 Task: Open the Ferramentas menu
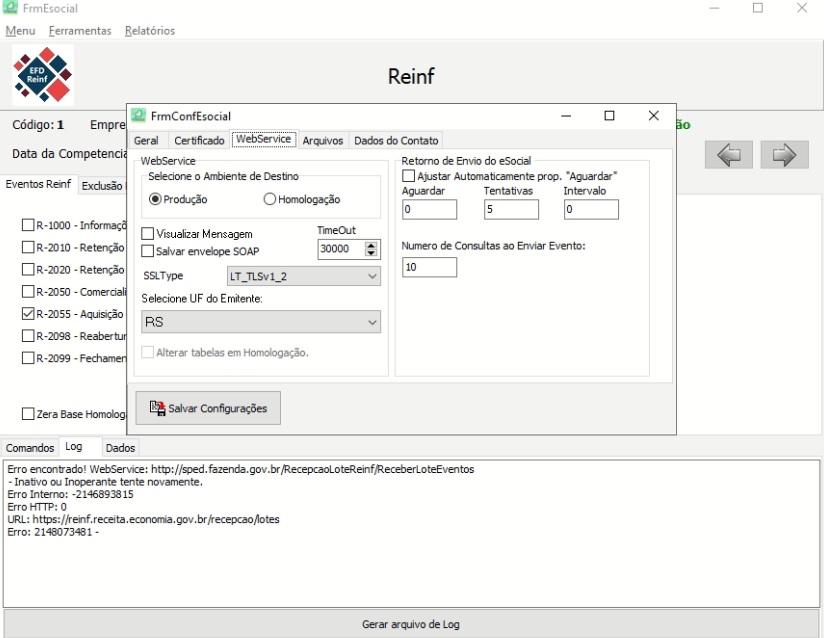pyautogui.click(x=80, y=30)
